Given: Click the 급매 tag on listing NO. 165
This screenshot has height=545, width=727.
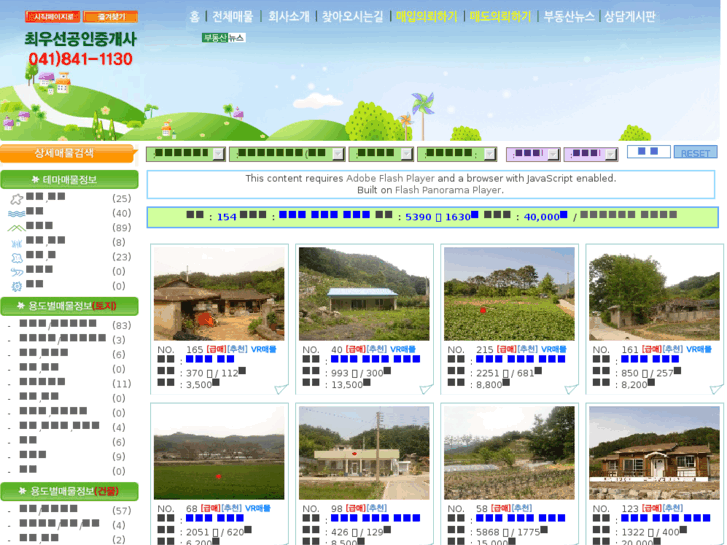Looking at the screenshot, I should 217,349.
